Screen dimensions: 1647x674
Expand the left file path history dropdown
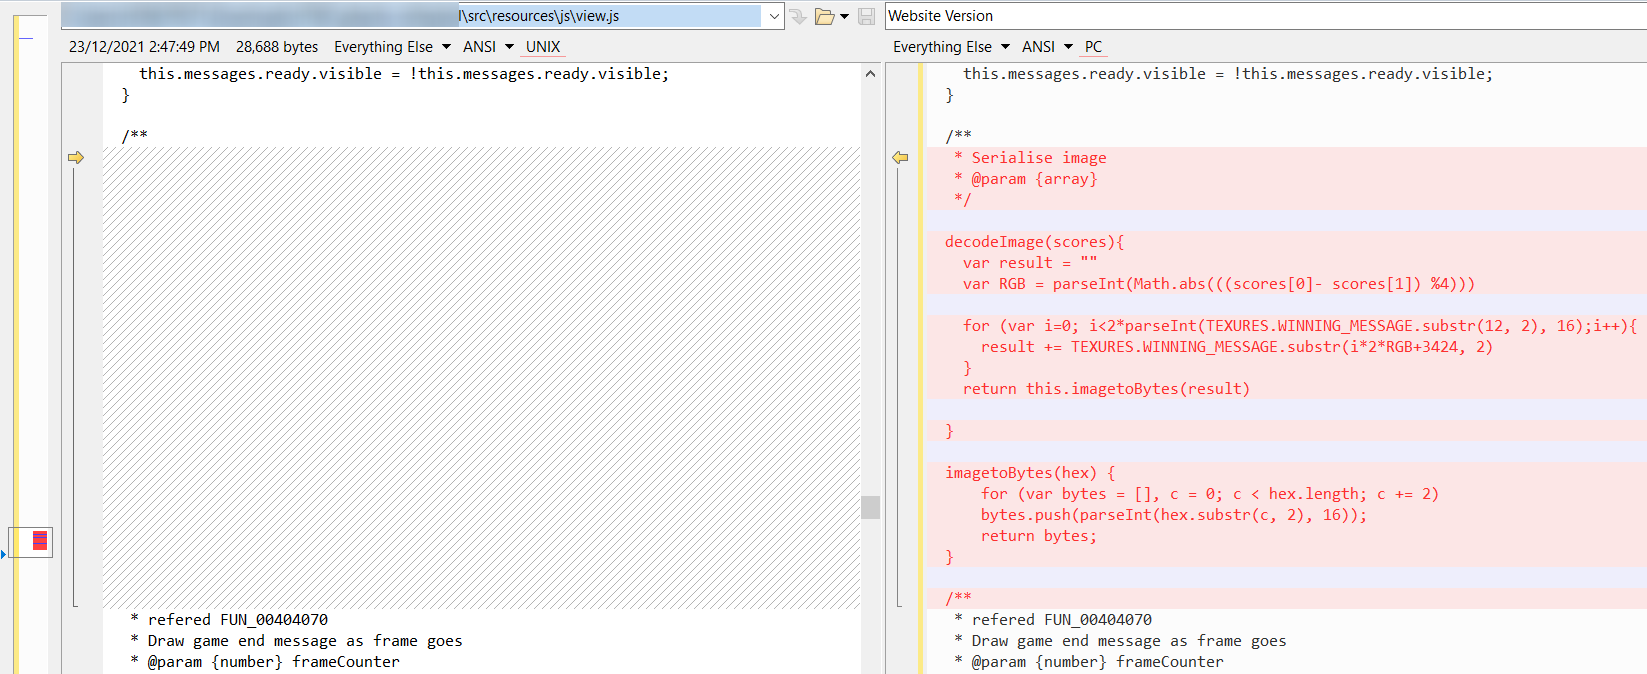774,17
